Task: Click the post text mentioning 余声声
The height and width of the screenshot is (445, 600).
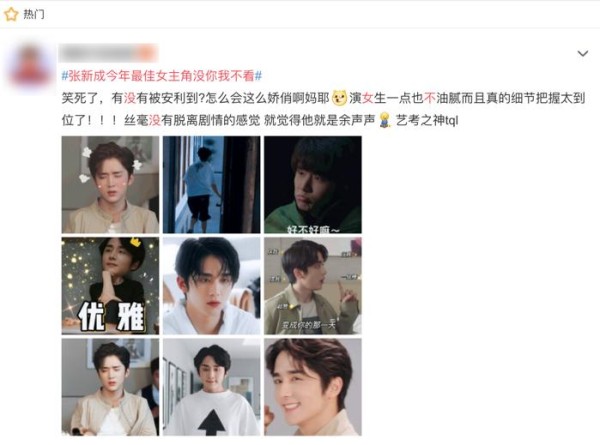Action: pos(323,109)
